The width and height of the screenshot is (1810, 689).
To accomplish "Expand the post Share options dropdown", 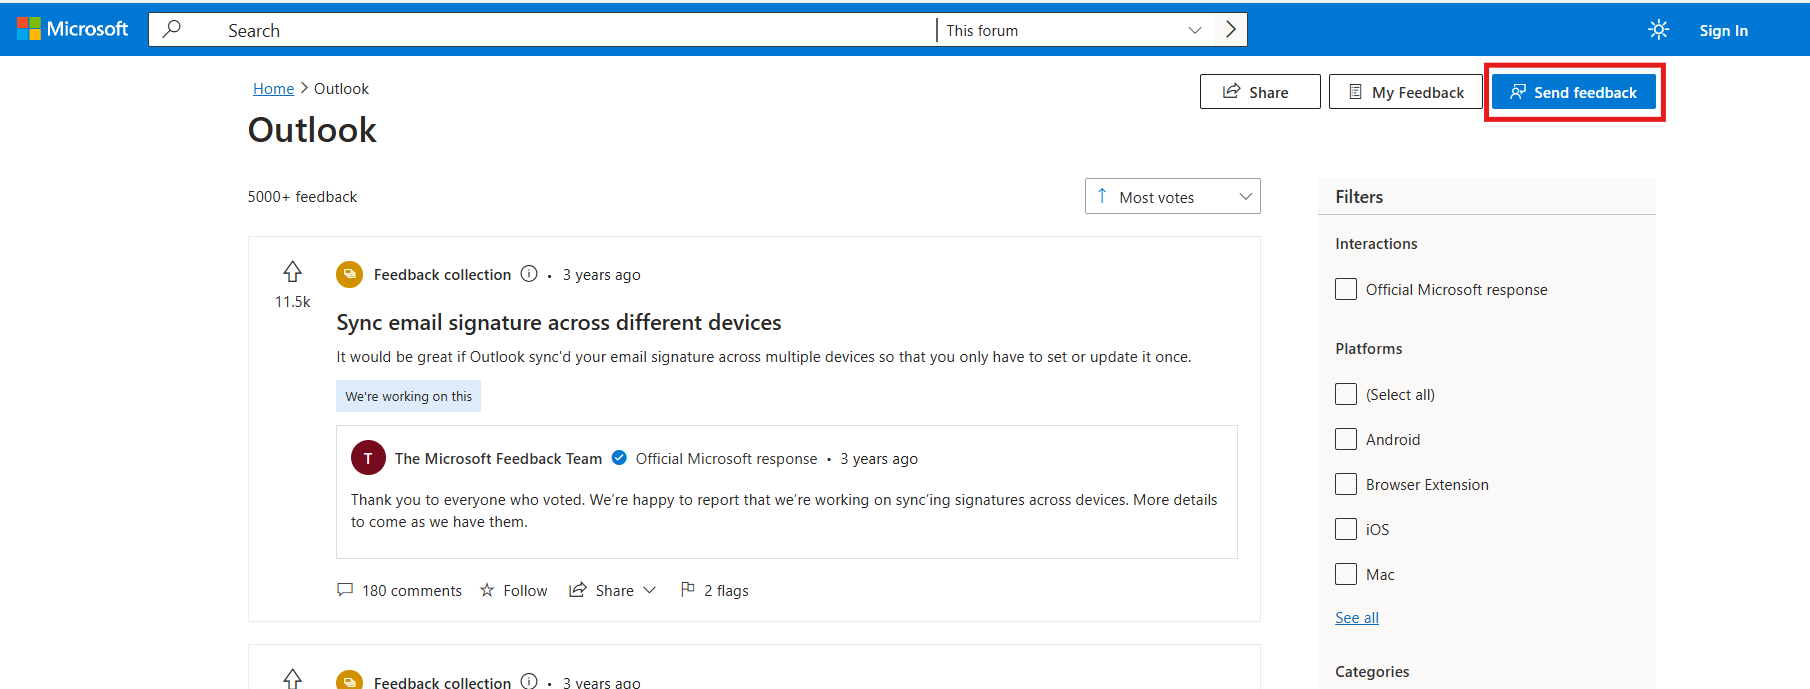I will tap(613, 590).
